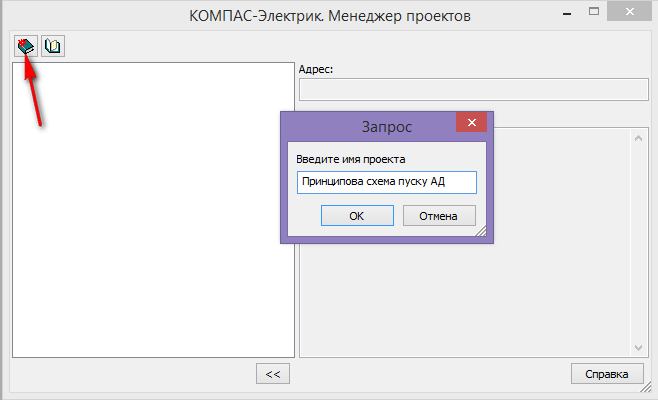Viewport: 658px width, 400px height.
Task: Click the open project book icon
Action: pos(53,46)
